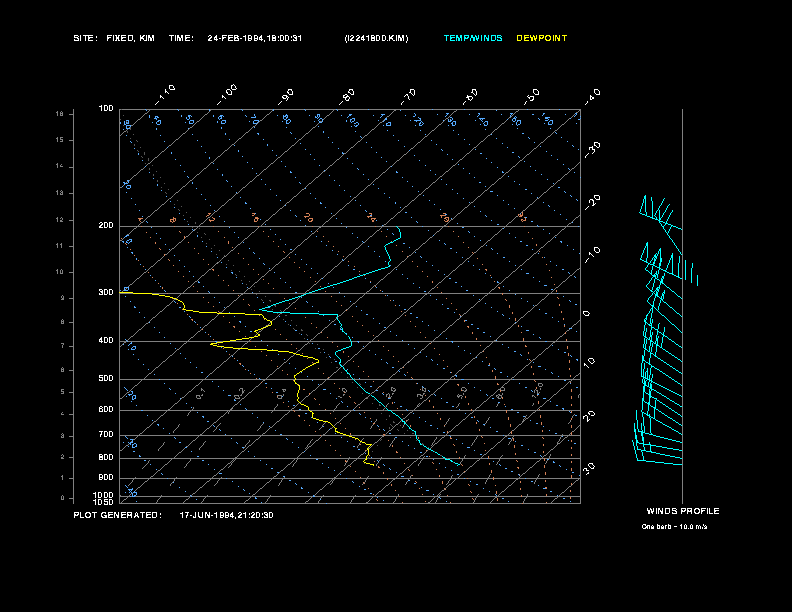Click the "WINDS PROFILE" caption
The height and width of the screenshot is (612, 792).
point(683,511)
